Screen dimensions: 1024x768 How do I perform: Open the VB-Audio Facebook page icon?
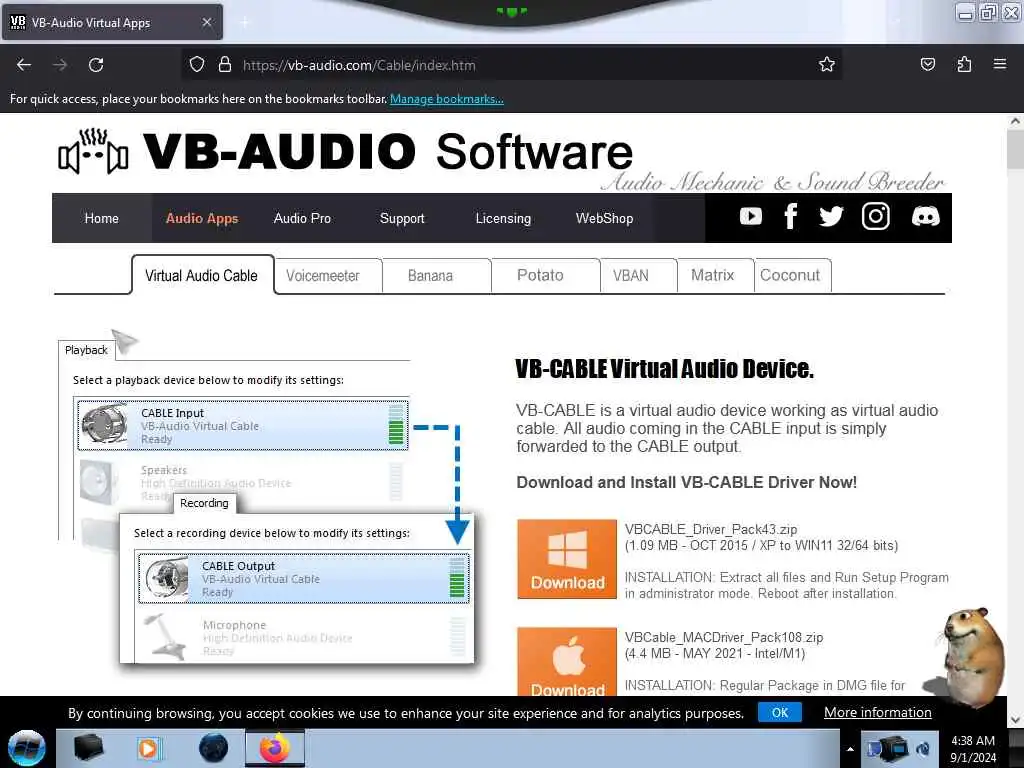[790, 216]
